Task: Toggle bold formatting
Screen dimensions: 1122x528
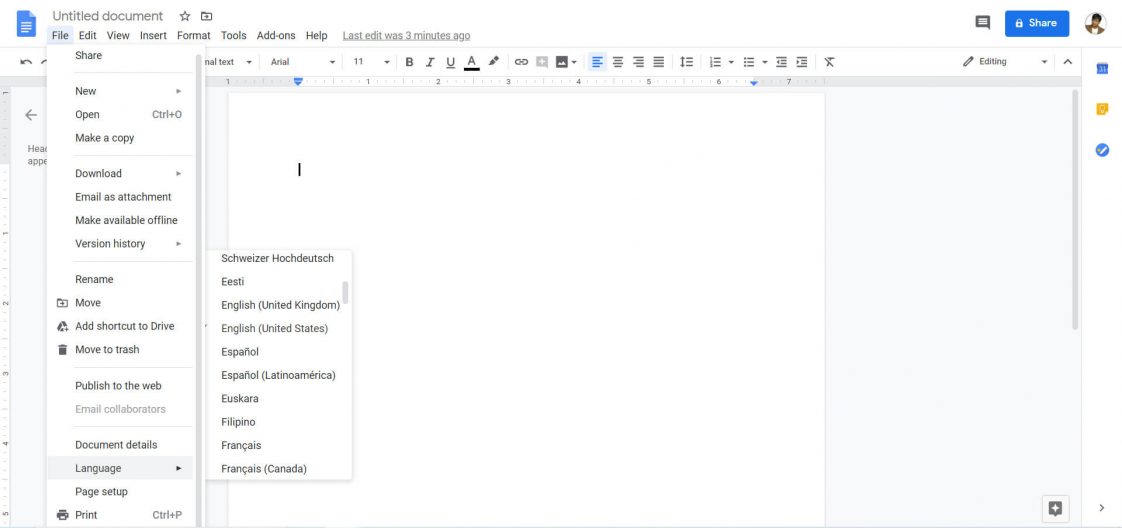Action: pyautogui.click(x=409, y=62)
